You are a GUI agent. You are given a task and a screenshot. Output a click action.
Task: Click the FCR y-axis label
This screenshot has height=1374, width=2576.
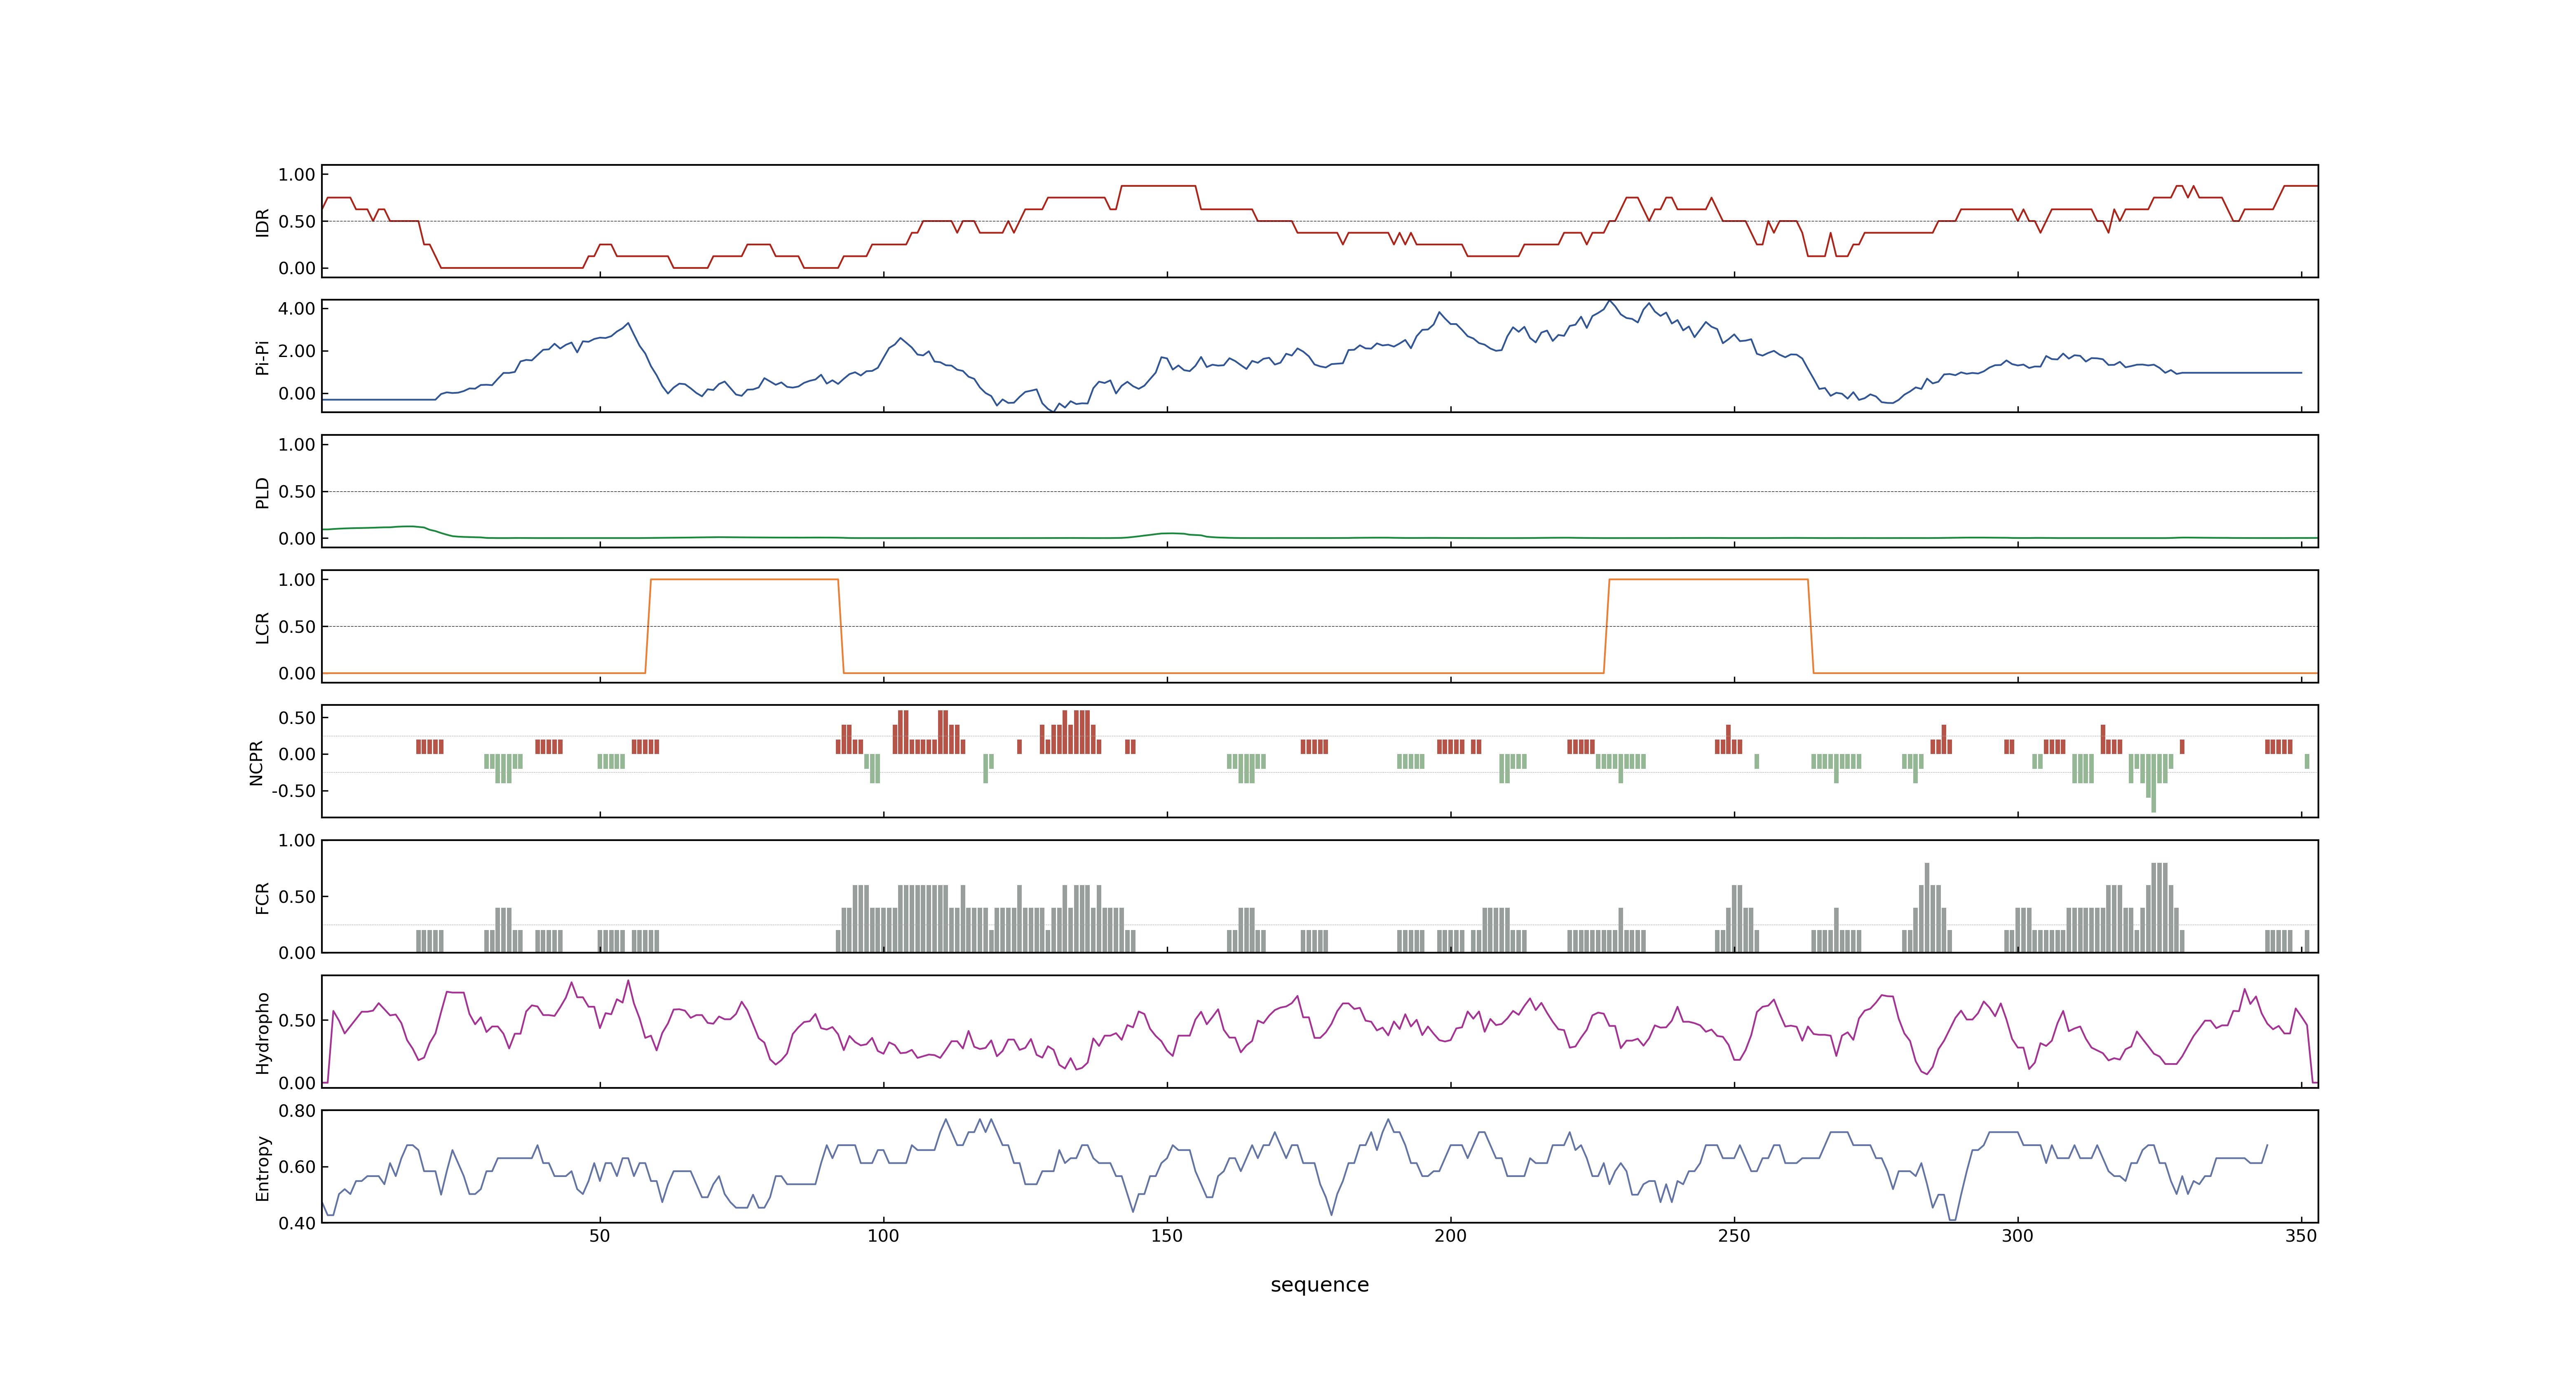262,897
